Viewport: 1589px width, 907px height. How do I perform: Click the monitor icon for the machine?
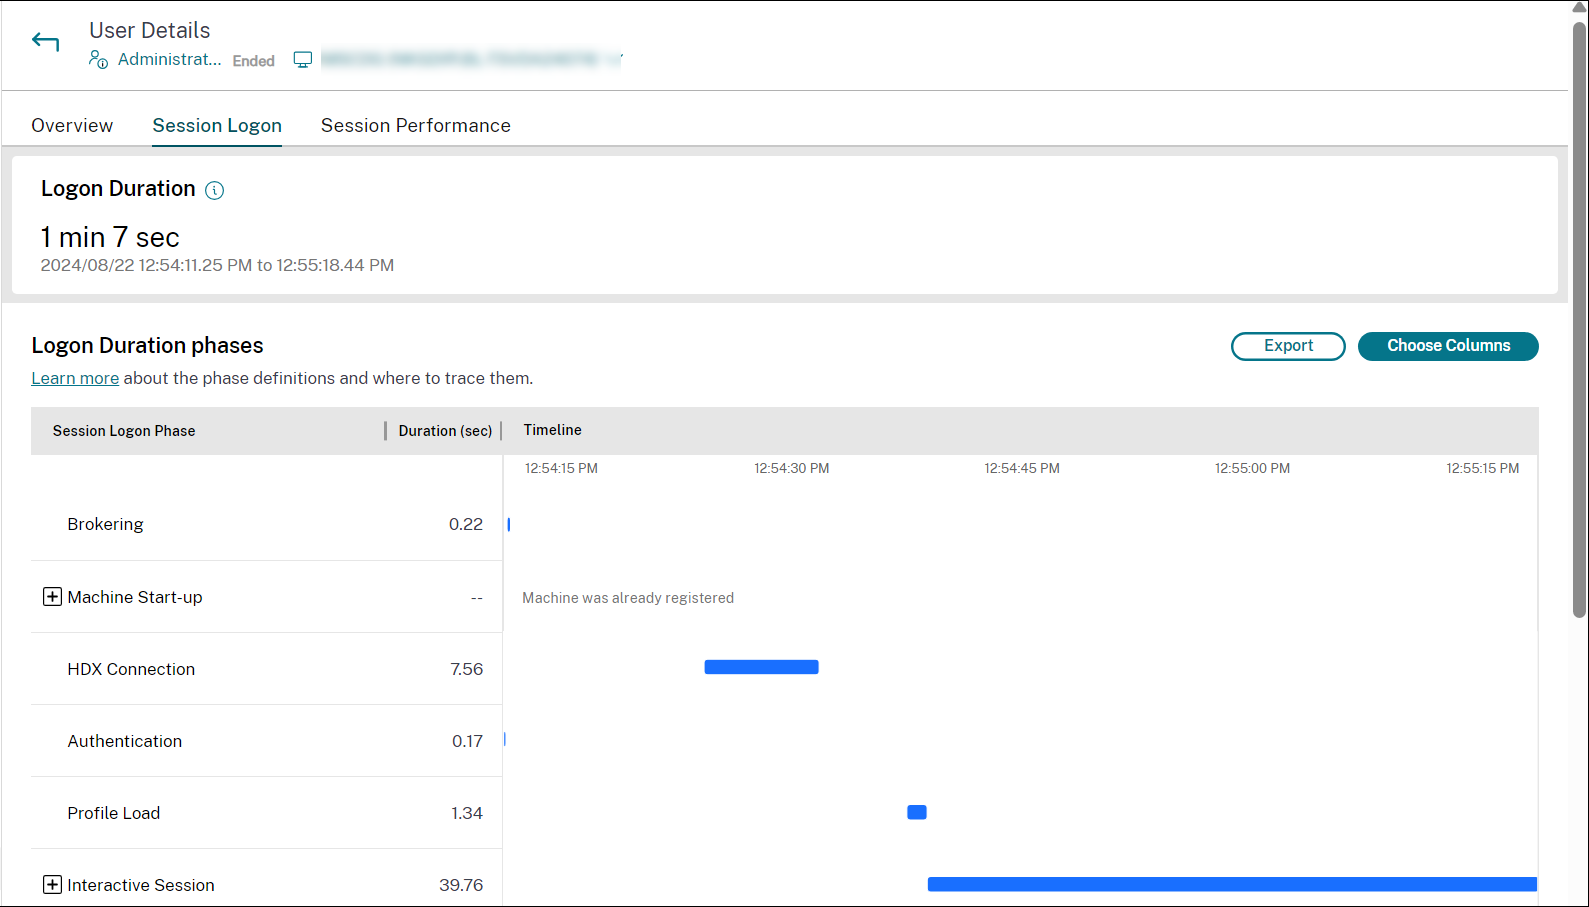pyautogui.click(x=302, y=60)
